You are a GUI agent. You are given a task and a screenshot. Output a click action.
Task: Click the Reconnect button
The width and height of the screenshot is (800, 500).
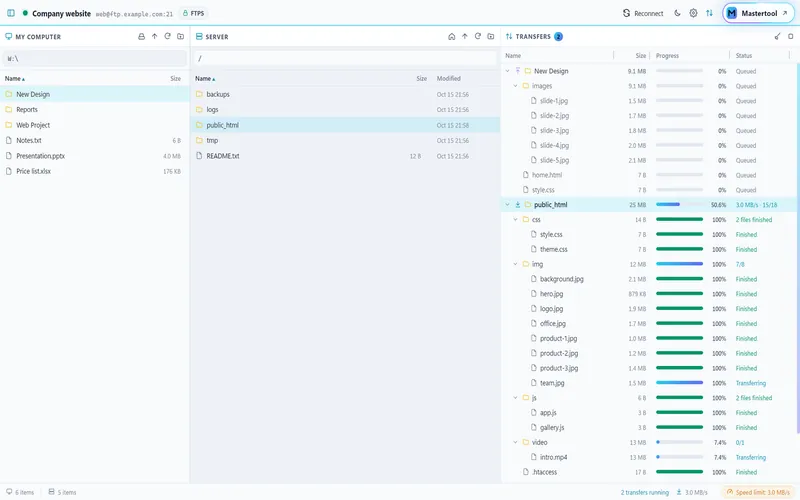point(643,13)
